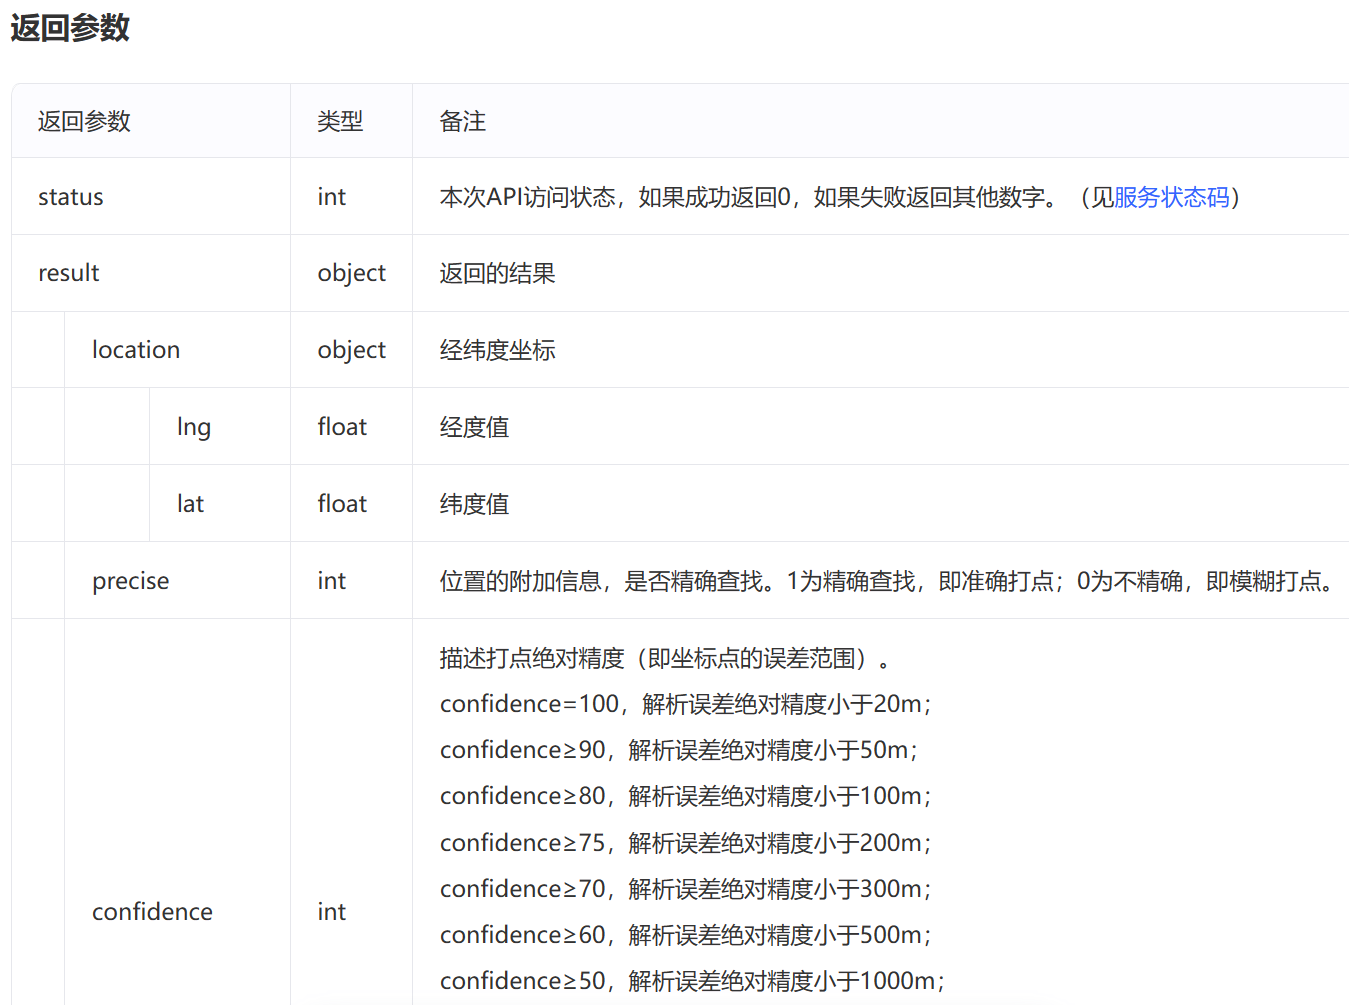The image size is (1349, 1005).
Task: Click the int type of status row
Action: click(332, 197)
